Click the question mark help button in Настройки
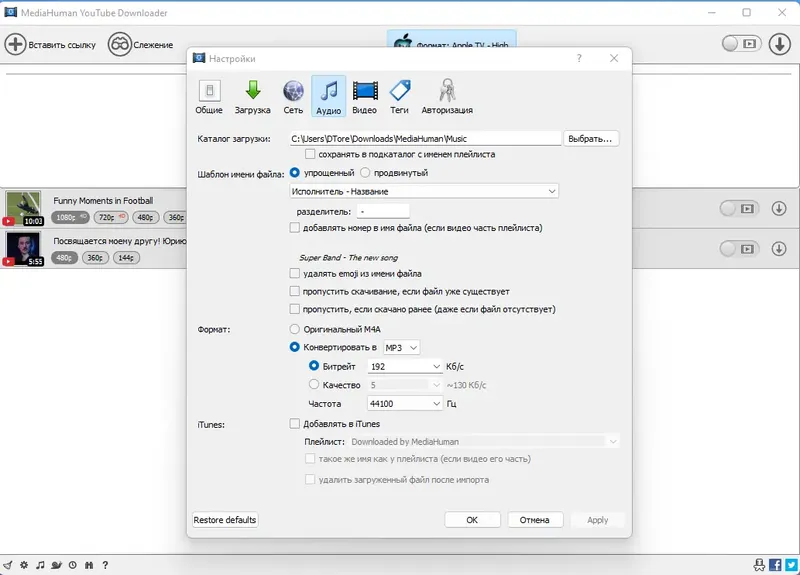This screenshot has width=800, height=575. [579, 58]
